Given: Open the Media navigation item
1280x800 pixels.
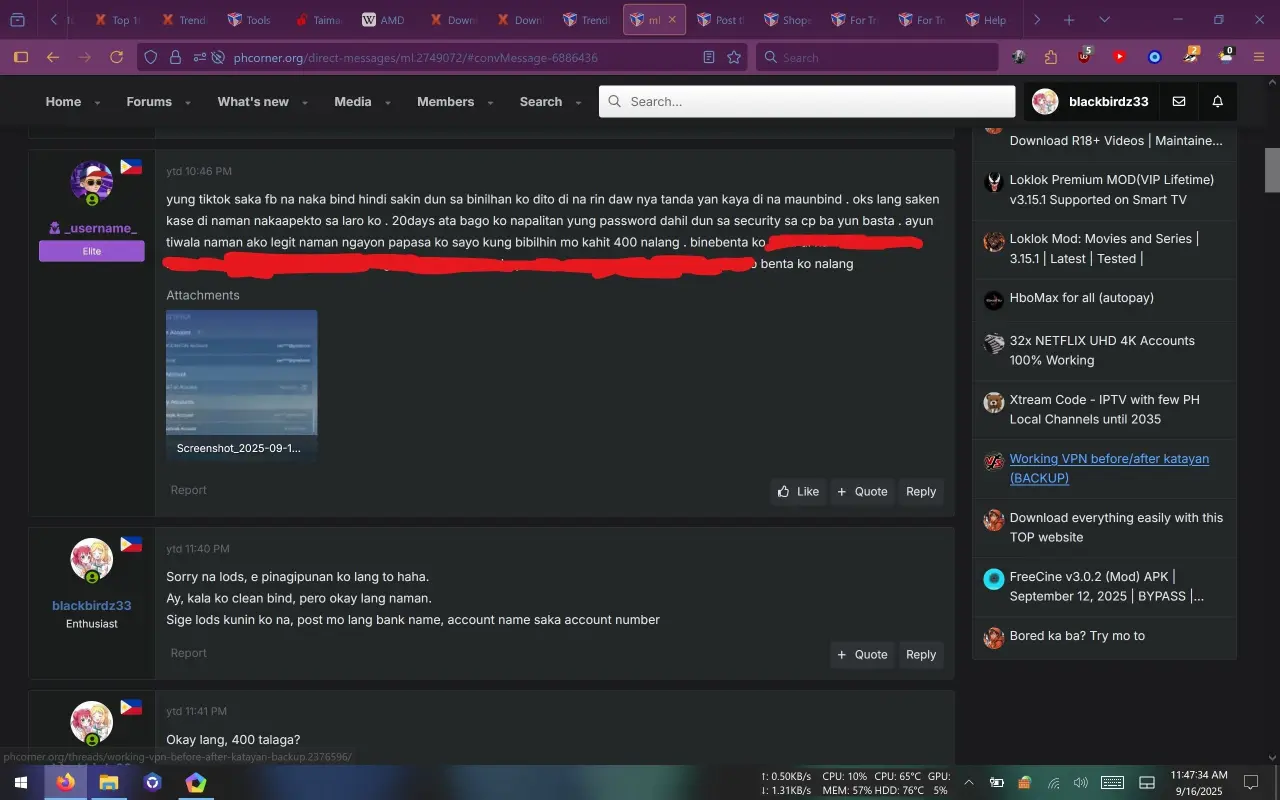Looking at the screenshot, I should pos(353,101).
